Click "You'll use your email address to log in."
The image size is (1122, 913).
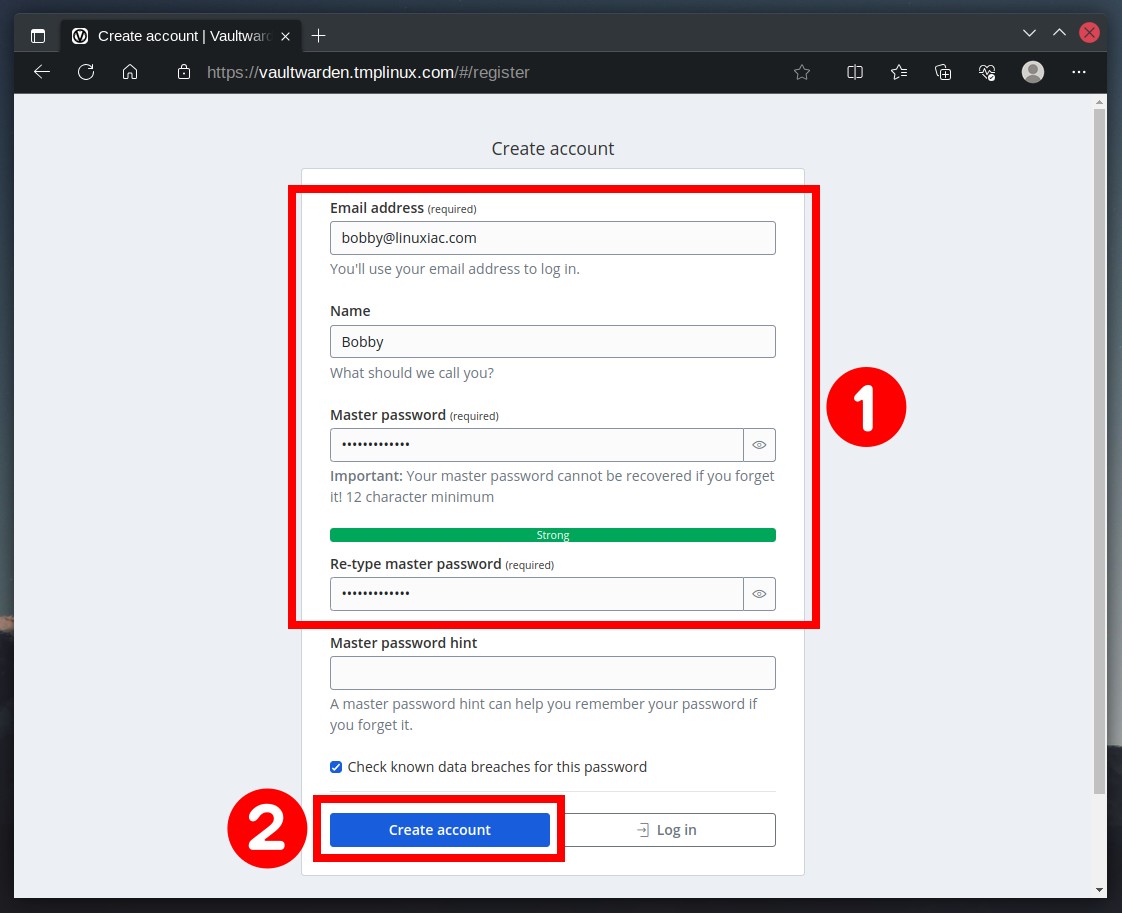click(x=454, y=269)
